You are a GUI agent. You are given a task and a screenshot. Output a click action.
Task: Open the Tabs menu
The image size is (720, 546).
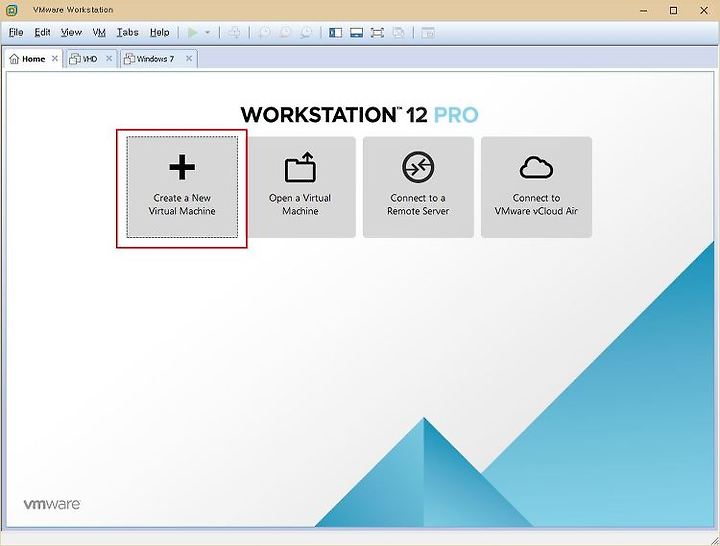127,33
